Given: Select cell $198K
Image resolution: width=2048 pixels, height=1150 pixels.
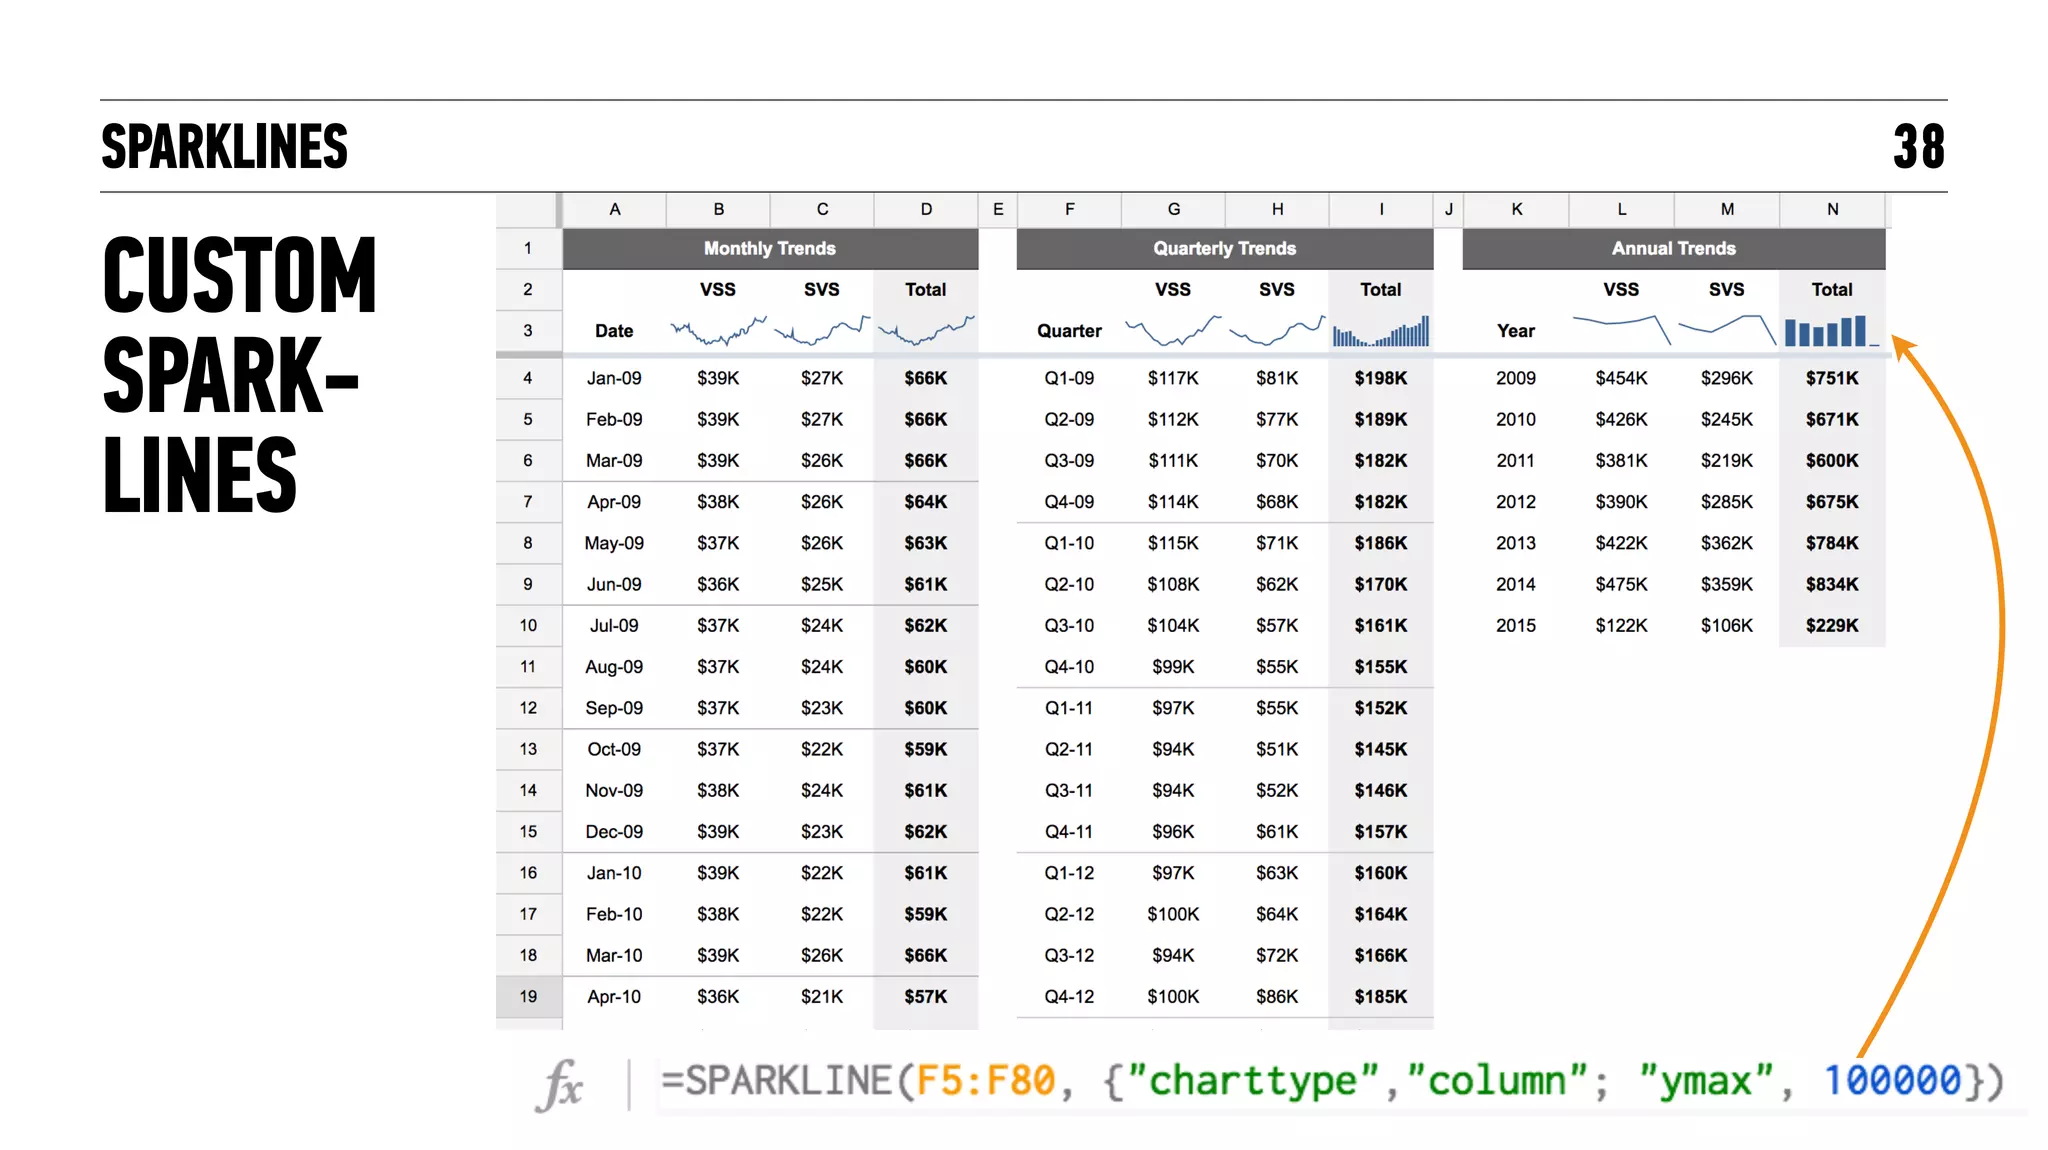Looking at the screenshot, I should tap(1381, 378).
